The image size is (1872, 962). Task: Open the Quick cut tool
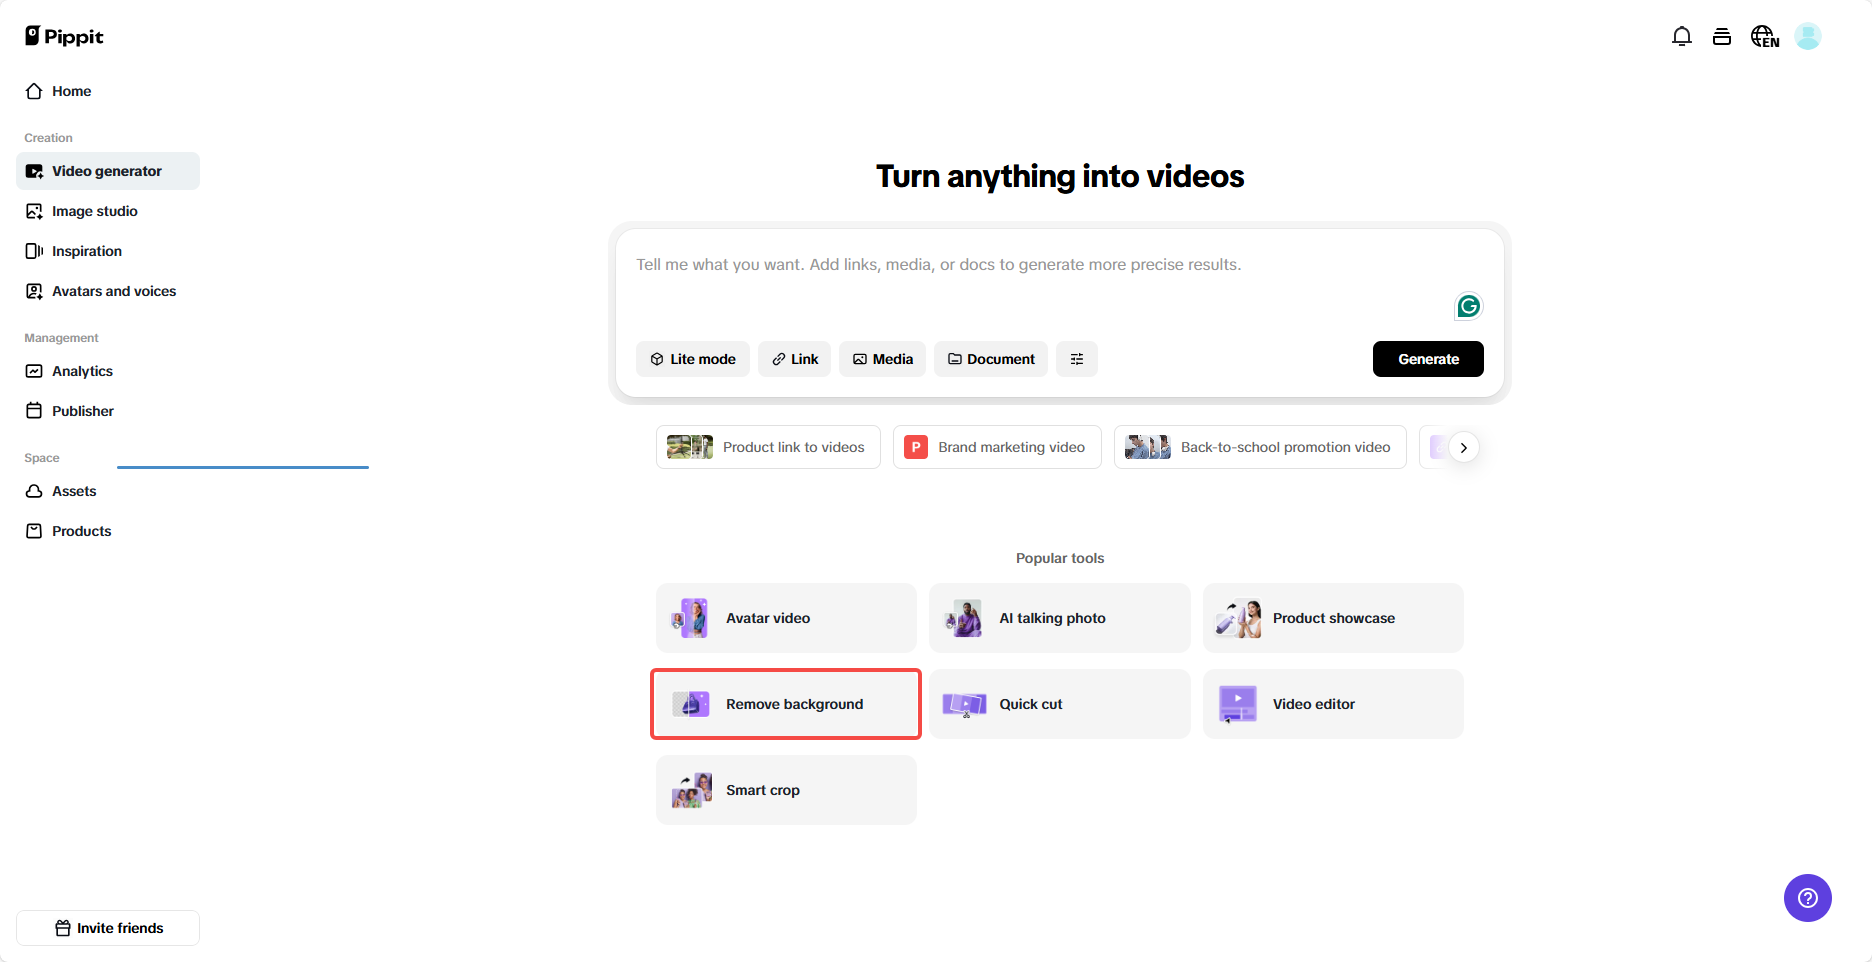[x=1060, y=704]
